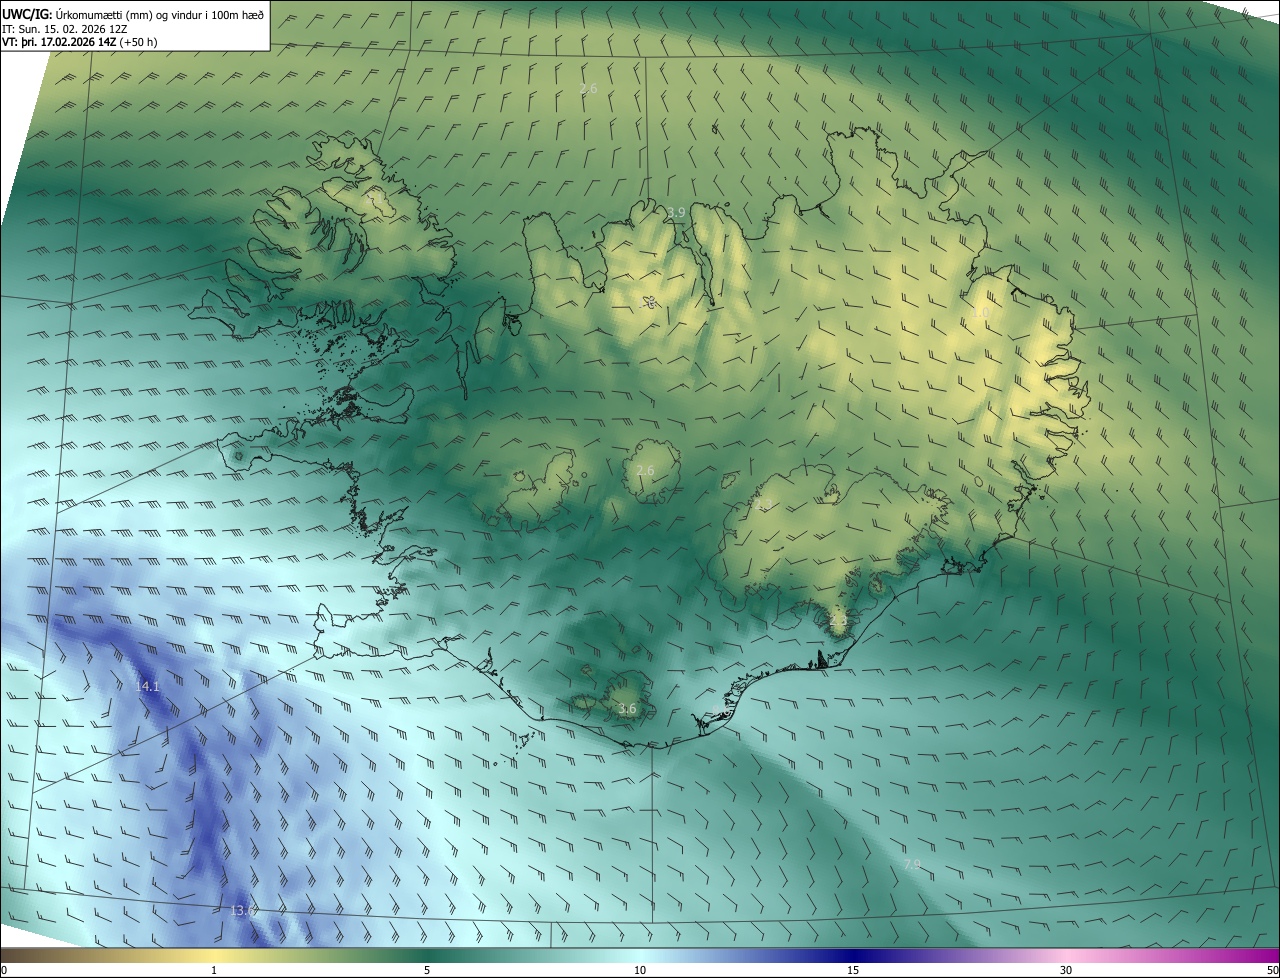Screen dimensions: 1280x978
Task: Click the "30" tick label on color scale
Action: [x=1066, y=970]
